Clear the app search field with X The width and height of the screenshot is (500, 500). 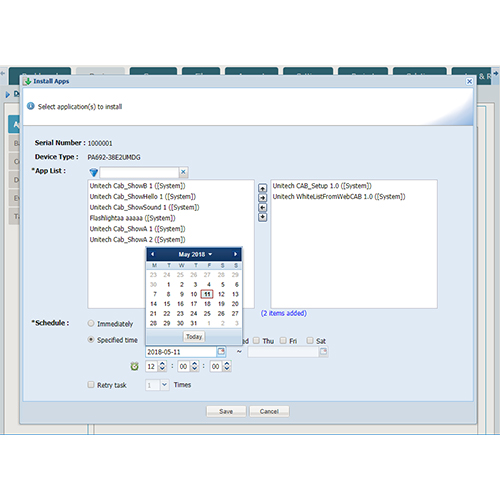183,172
